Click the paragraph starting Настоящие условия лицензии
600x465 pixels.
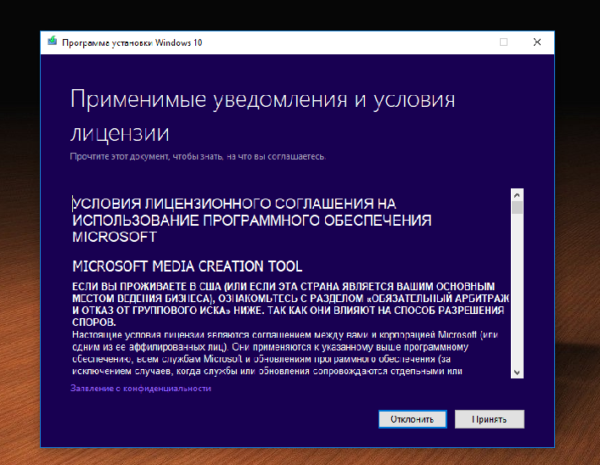point(285,353)
